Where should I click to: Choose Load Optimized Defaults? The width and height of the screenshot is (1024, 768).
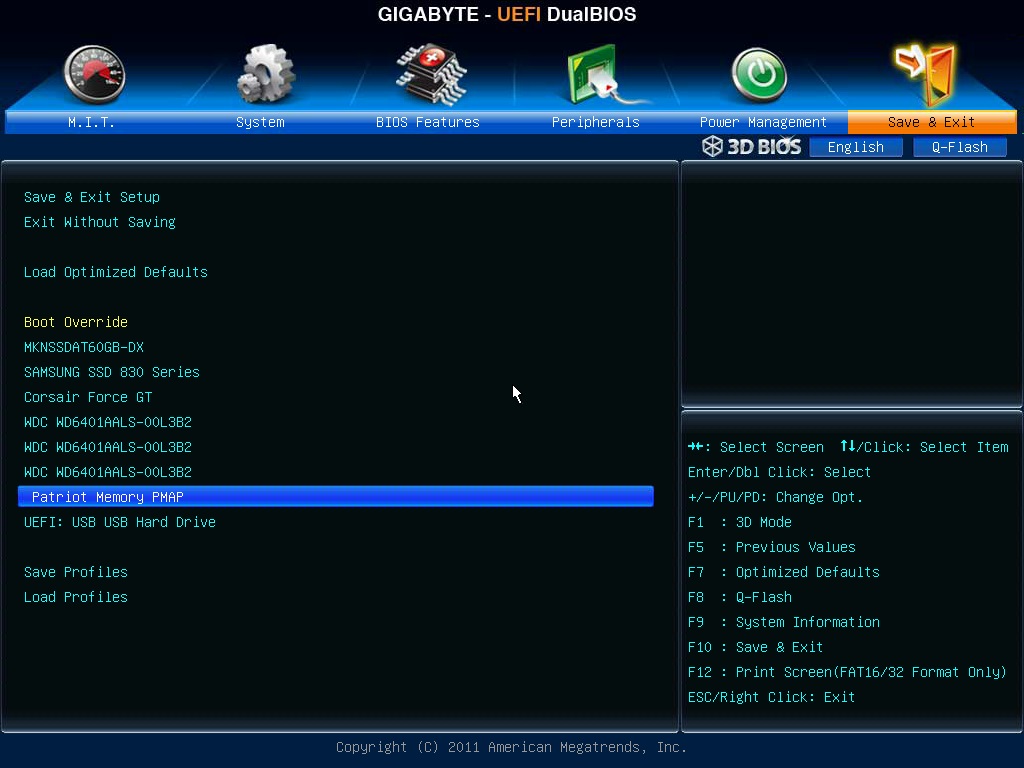point(116,272)
